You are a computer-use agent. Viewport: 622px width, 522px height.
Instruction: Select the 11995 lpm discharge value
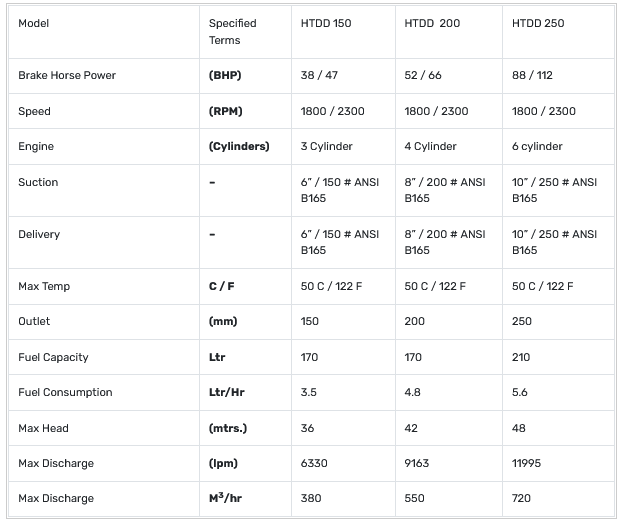pyautogui.click(x=527, y=463)
